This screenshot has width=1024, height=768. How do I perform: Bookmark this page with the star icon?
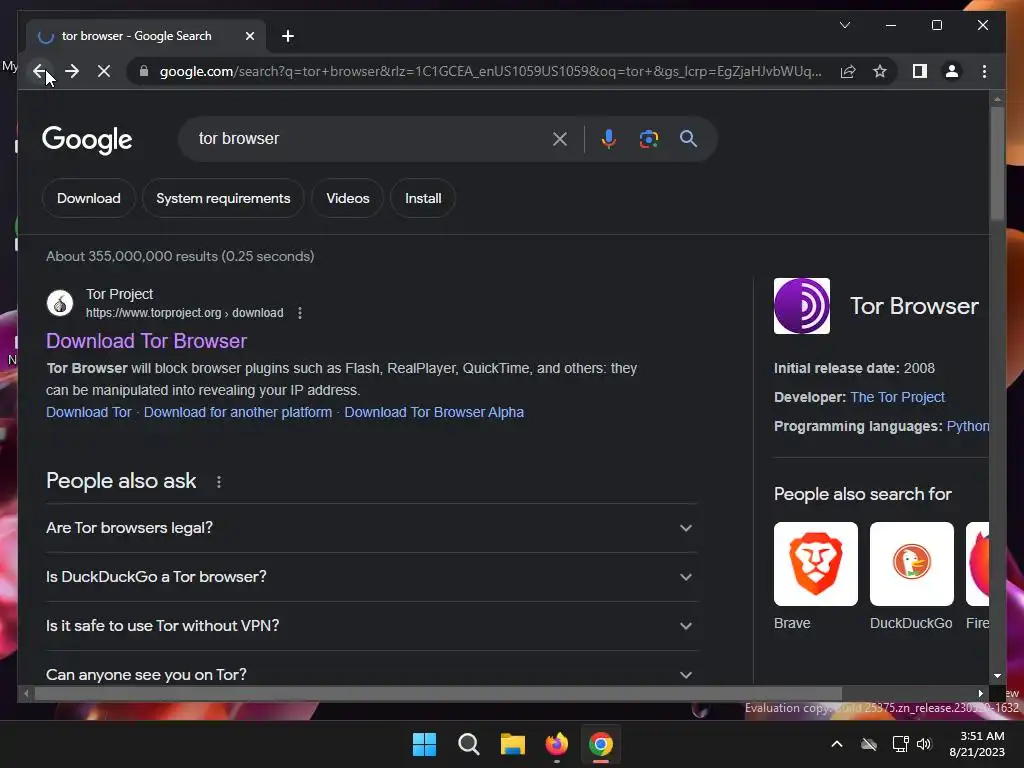880,71
